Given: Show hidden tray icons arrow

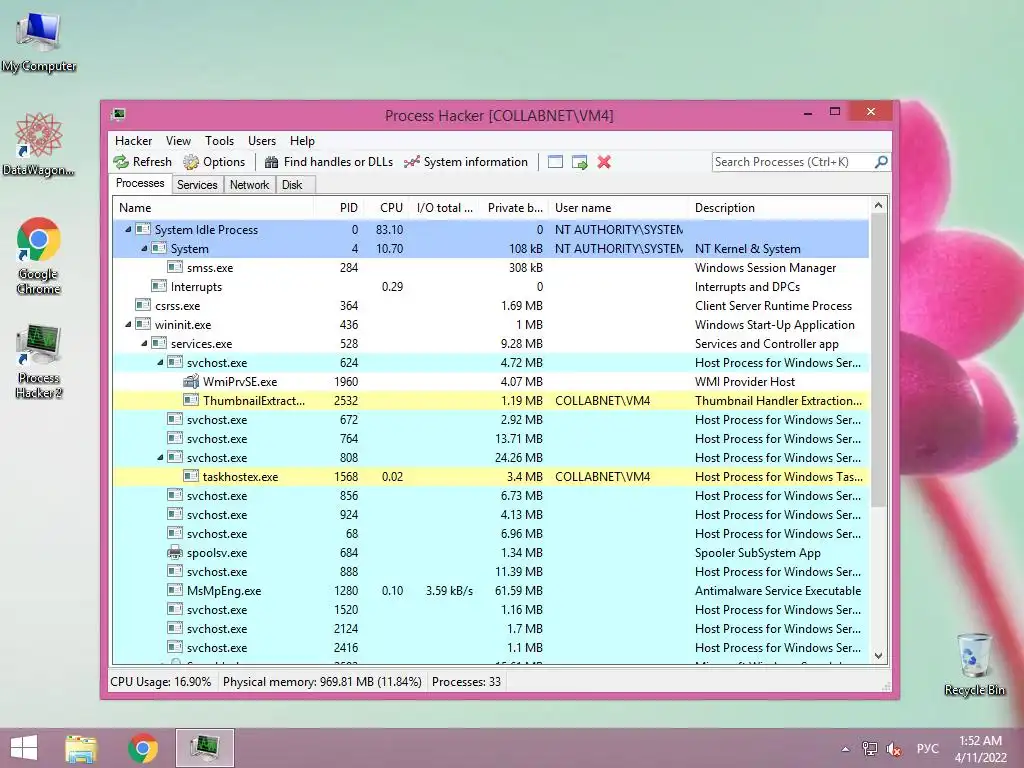Looking at the screenshot, I should [845, 749].
